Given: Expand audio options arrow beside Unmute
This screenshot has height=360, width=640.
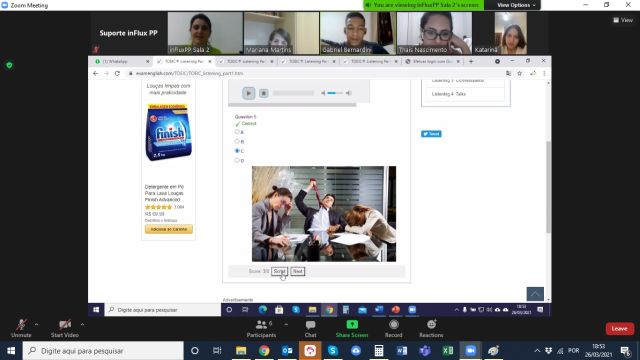Looking at the screenshot, I should tap(37, 324).
